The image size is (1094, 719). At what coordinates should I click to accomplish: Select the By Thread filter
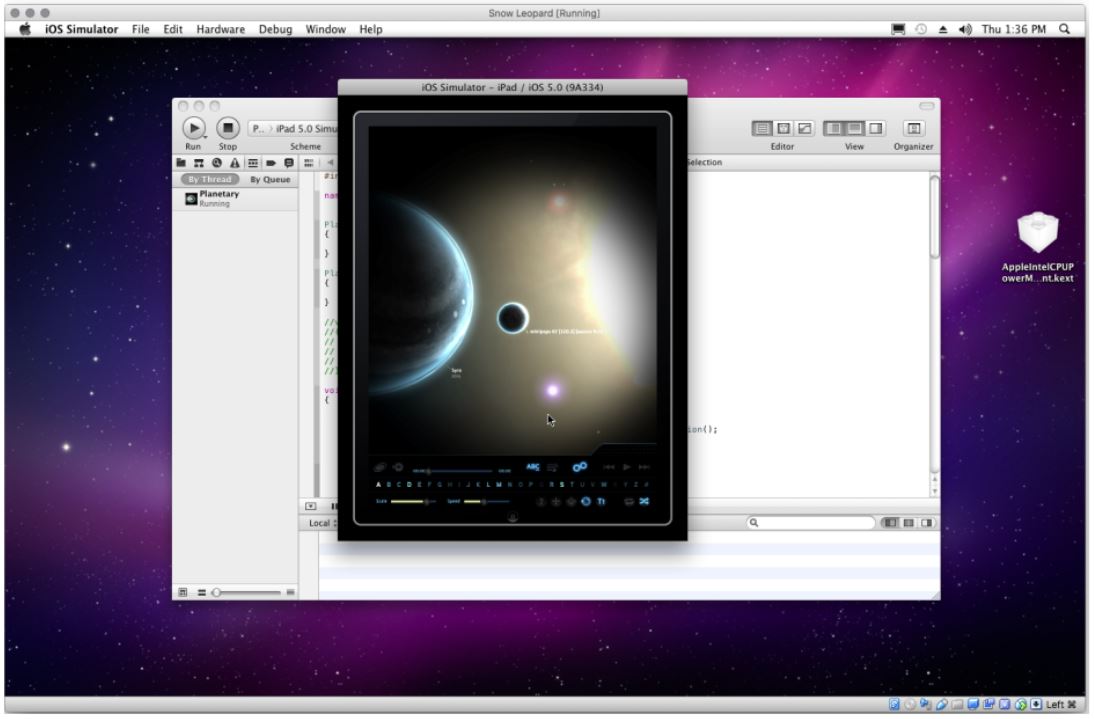point(209,180)
